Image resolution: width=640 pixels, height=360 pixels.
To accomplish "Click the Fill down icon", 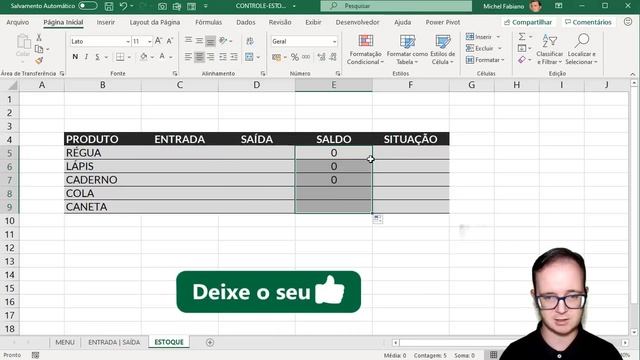I will (x=522, y=48).
